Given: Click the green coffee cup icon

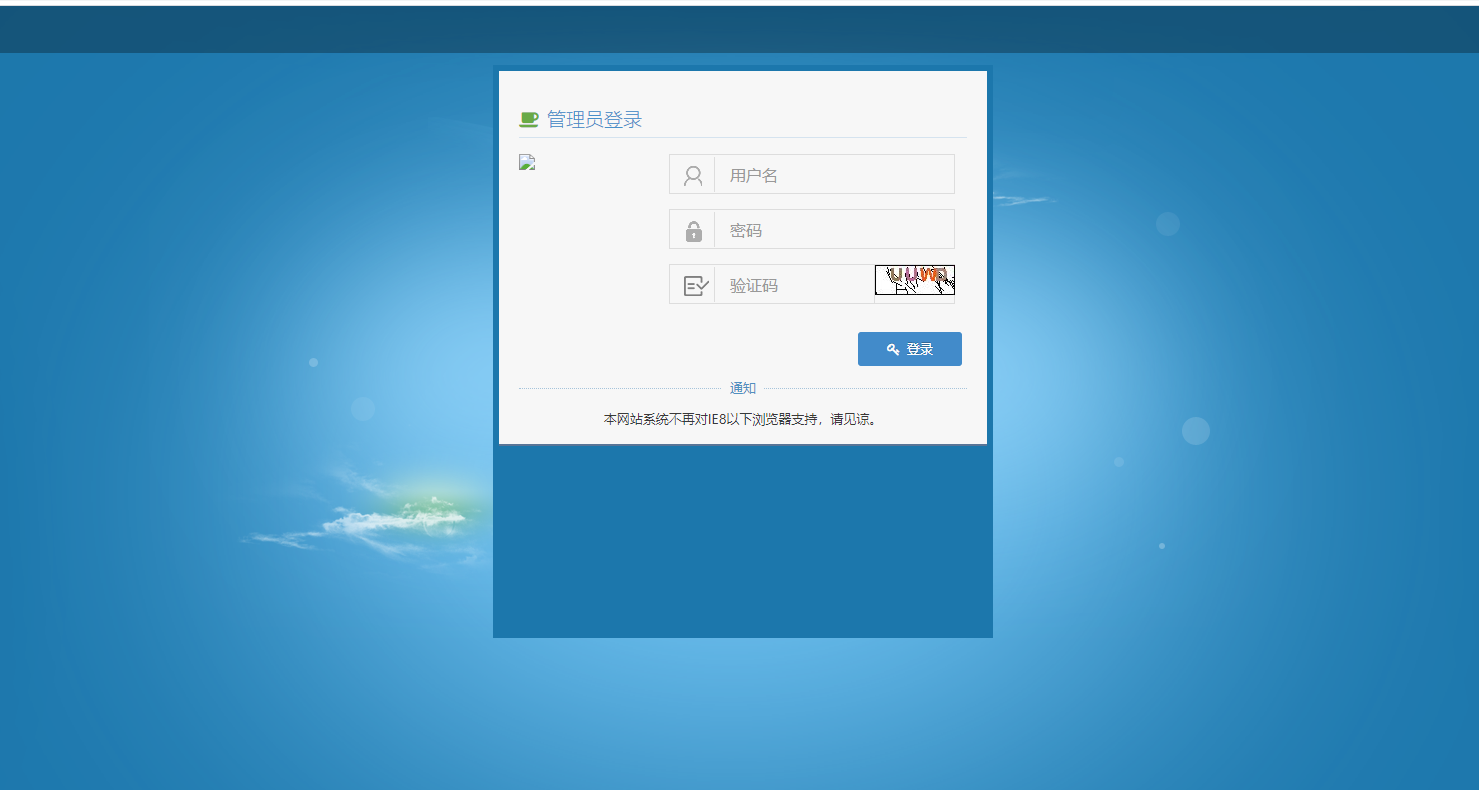Looking at the screenshot, I should (529, 120).
